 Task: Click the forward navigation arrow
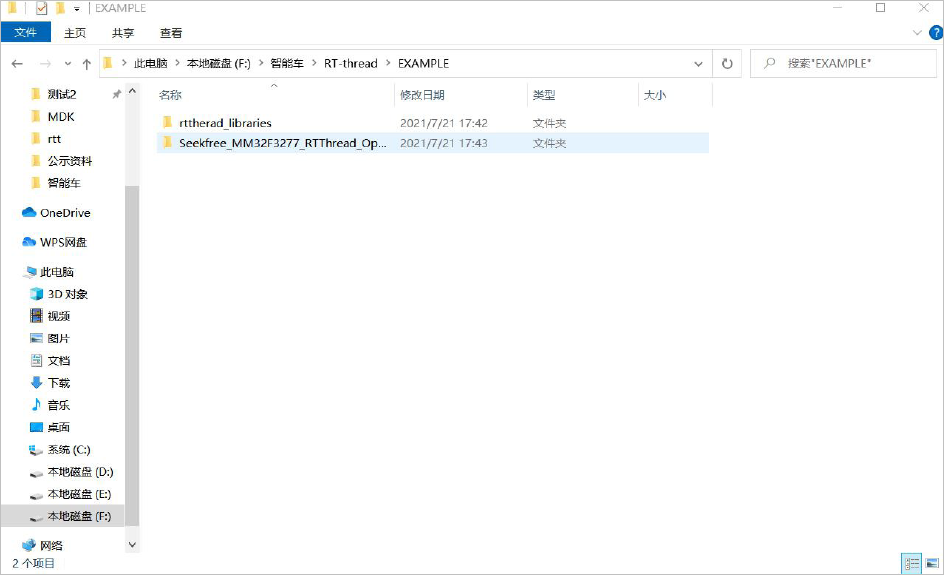tap(45, 64)
